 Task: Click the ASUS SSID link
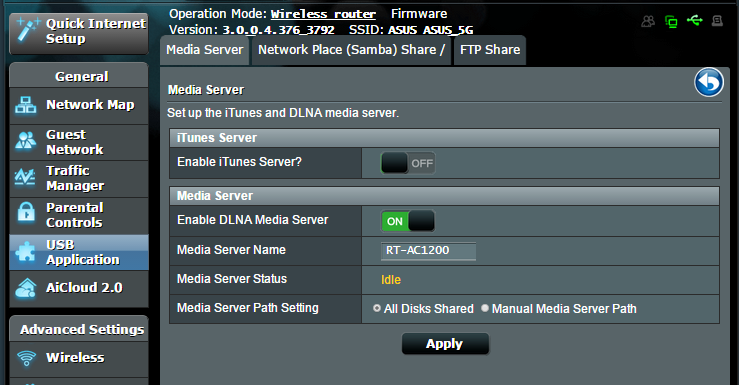403,30
